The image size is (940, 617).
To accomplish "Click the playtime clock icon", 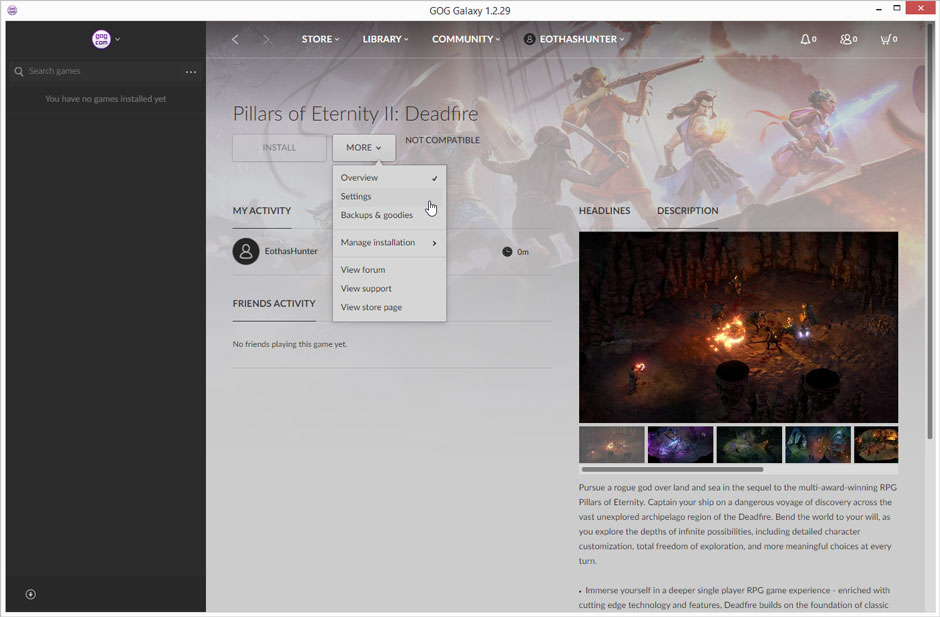I will (x=507, y=252).
